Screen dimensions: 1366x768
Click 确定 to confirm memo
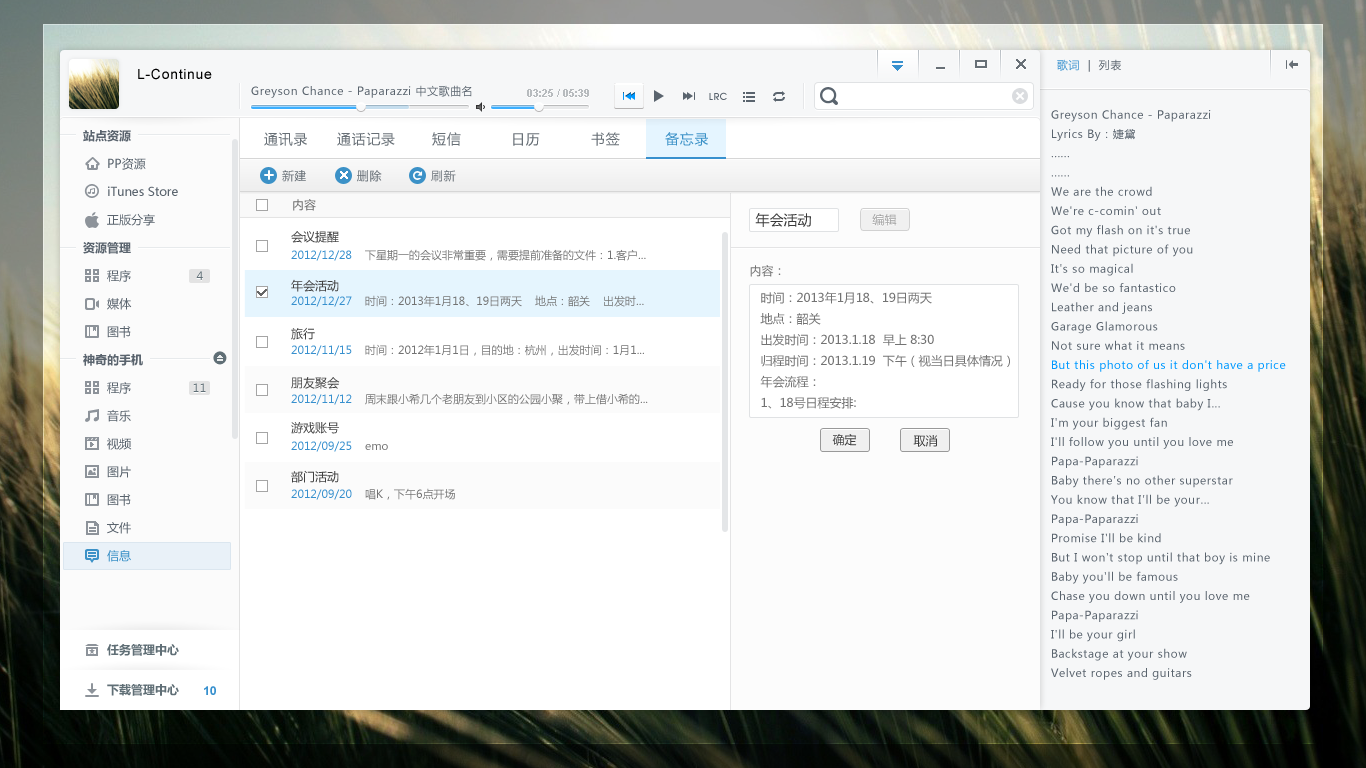845,440
